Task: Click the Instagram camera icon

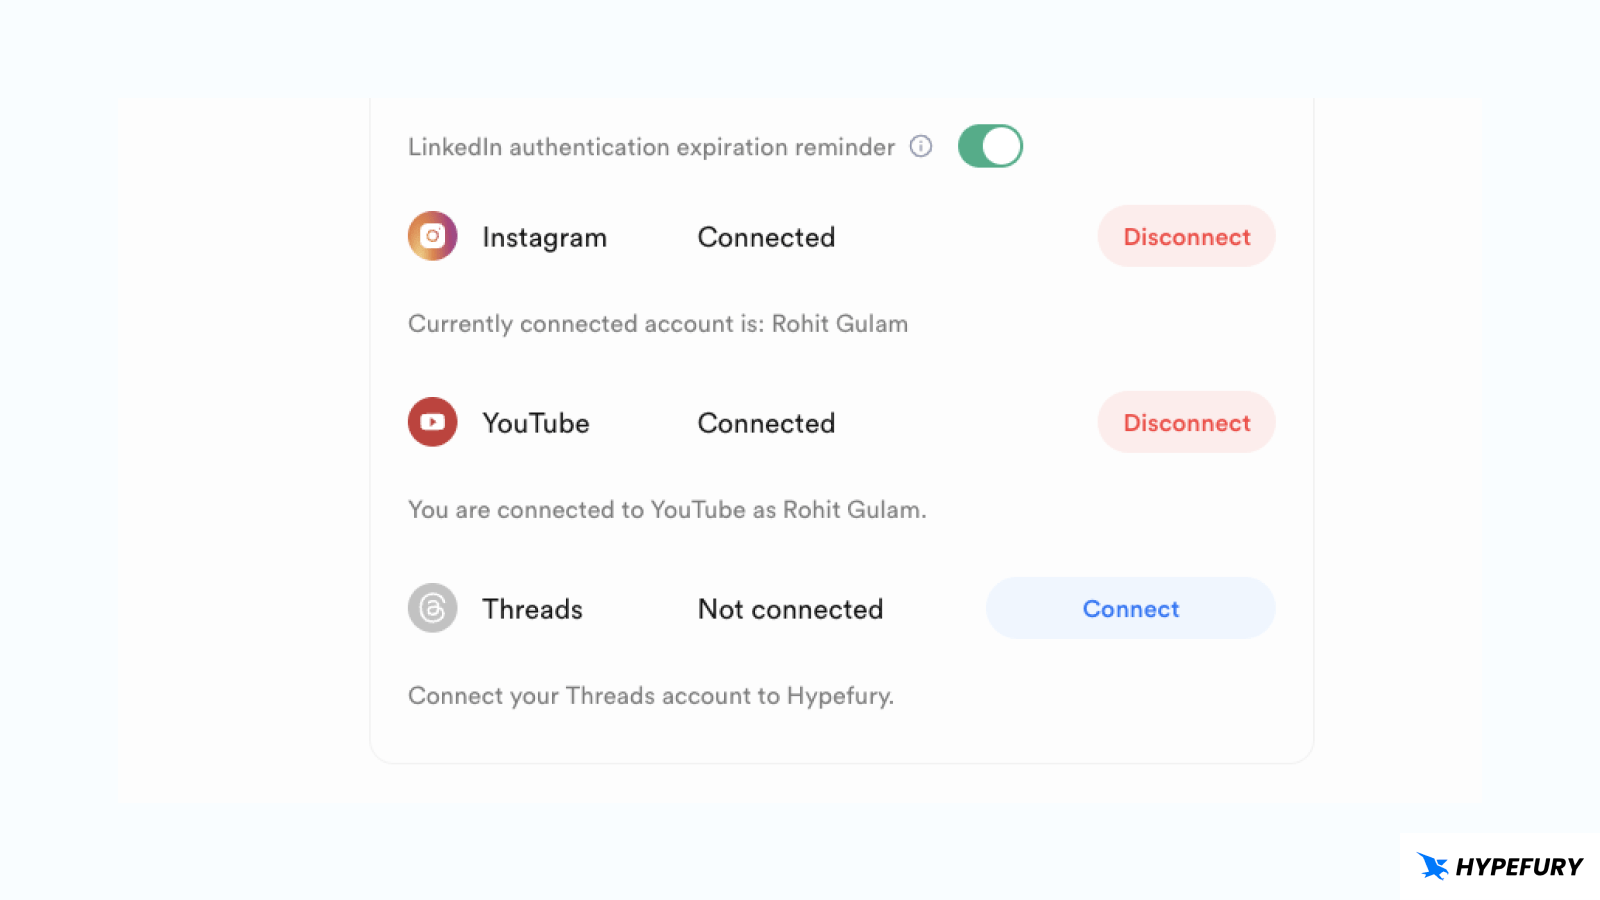Action: click(431, 236)
